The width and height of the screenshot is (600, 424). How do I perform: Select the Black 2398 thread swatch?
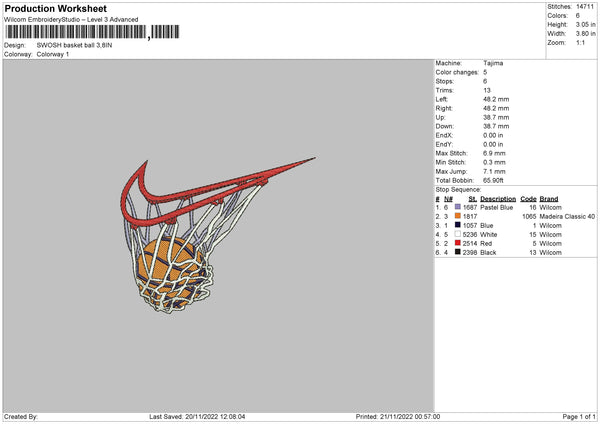(x=458, y=252)
